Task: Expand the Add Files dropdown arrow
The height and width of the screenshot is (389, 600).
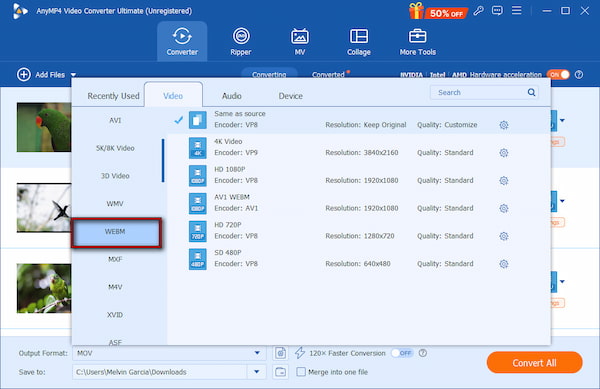Action: (73, 75)
